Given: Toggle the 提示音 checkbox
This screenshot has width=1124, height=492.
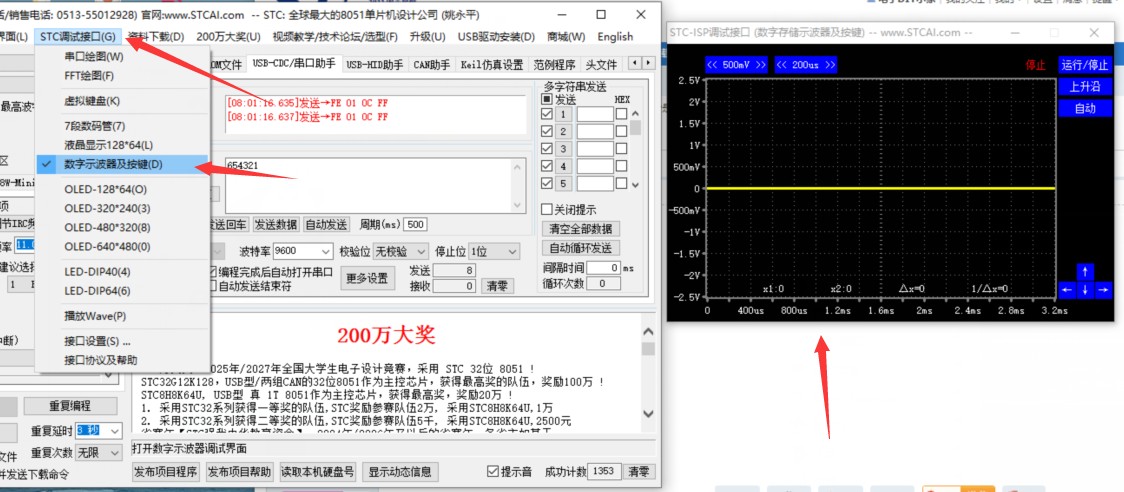Looking at the screenshot, I should click(492, 471).
